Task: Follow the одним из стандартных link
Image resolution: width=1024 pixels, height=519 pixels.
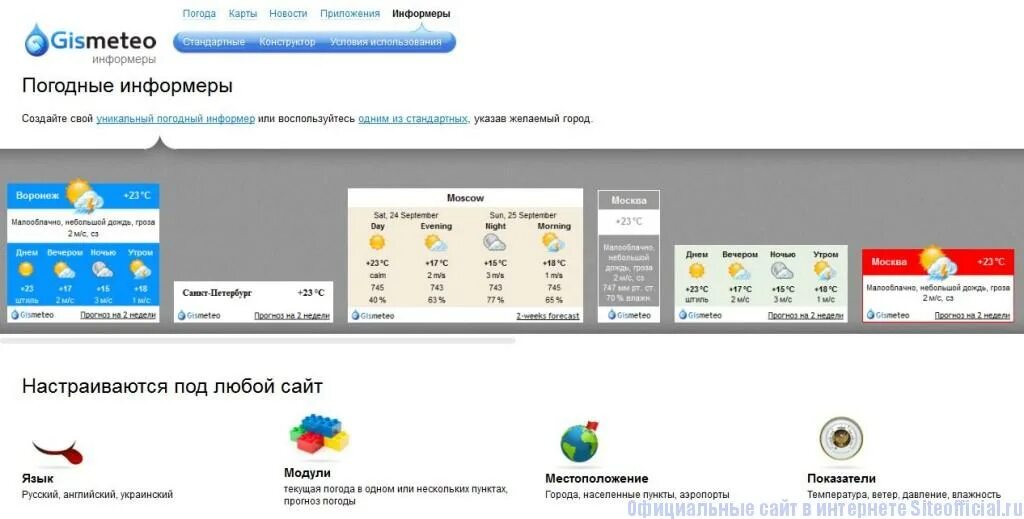Action: pyautogui.click(x=413, y=119)
